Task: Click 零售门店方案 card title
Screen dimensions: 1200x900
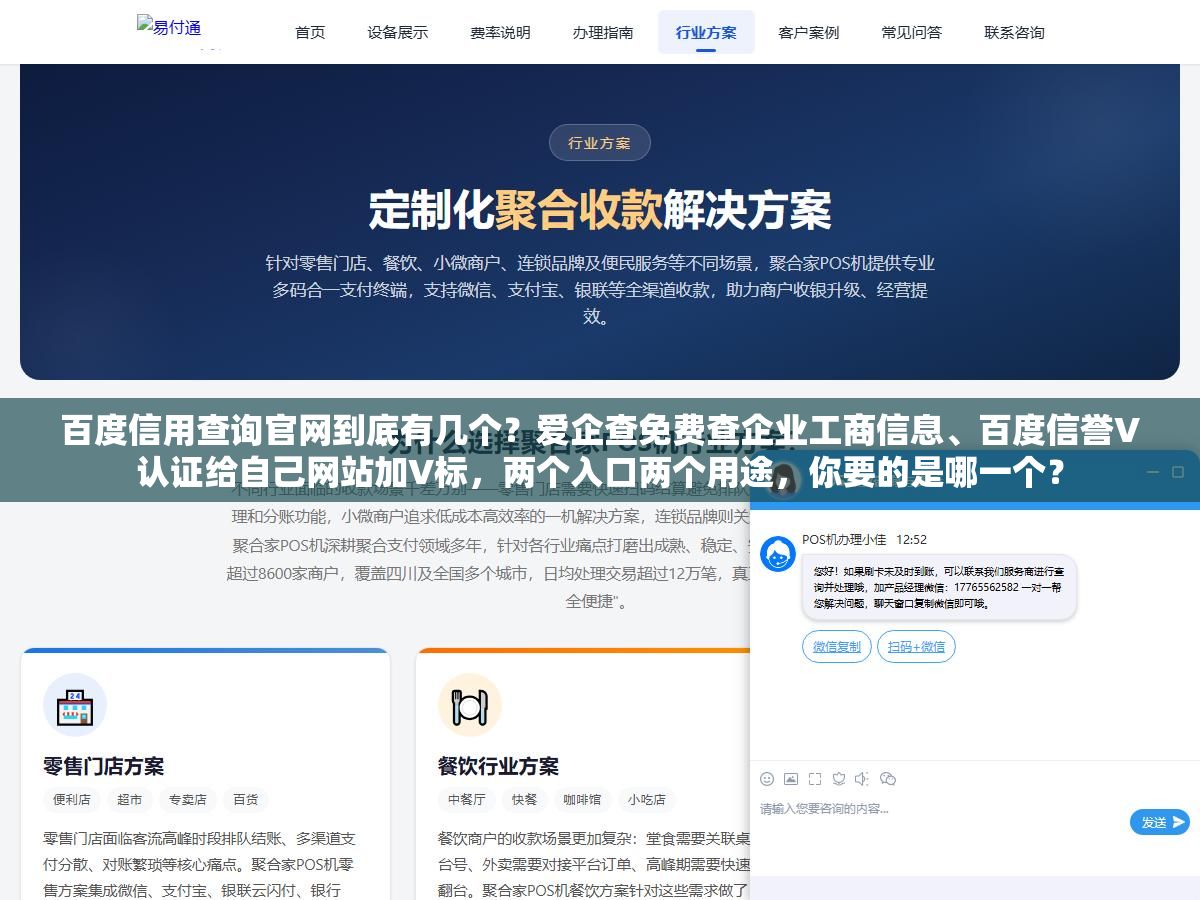Action: point(104,766)
